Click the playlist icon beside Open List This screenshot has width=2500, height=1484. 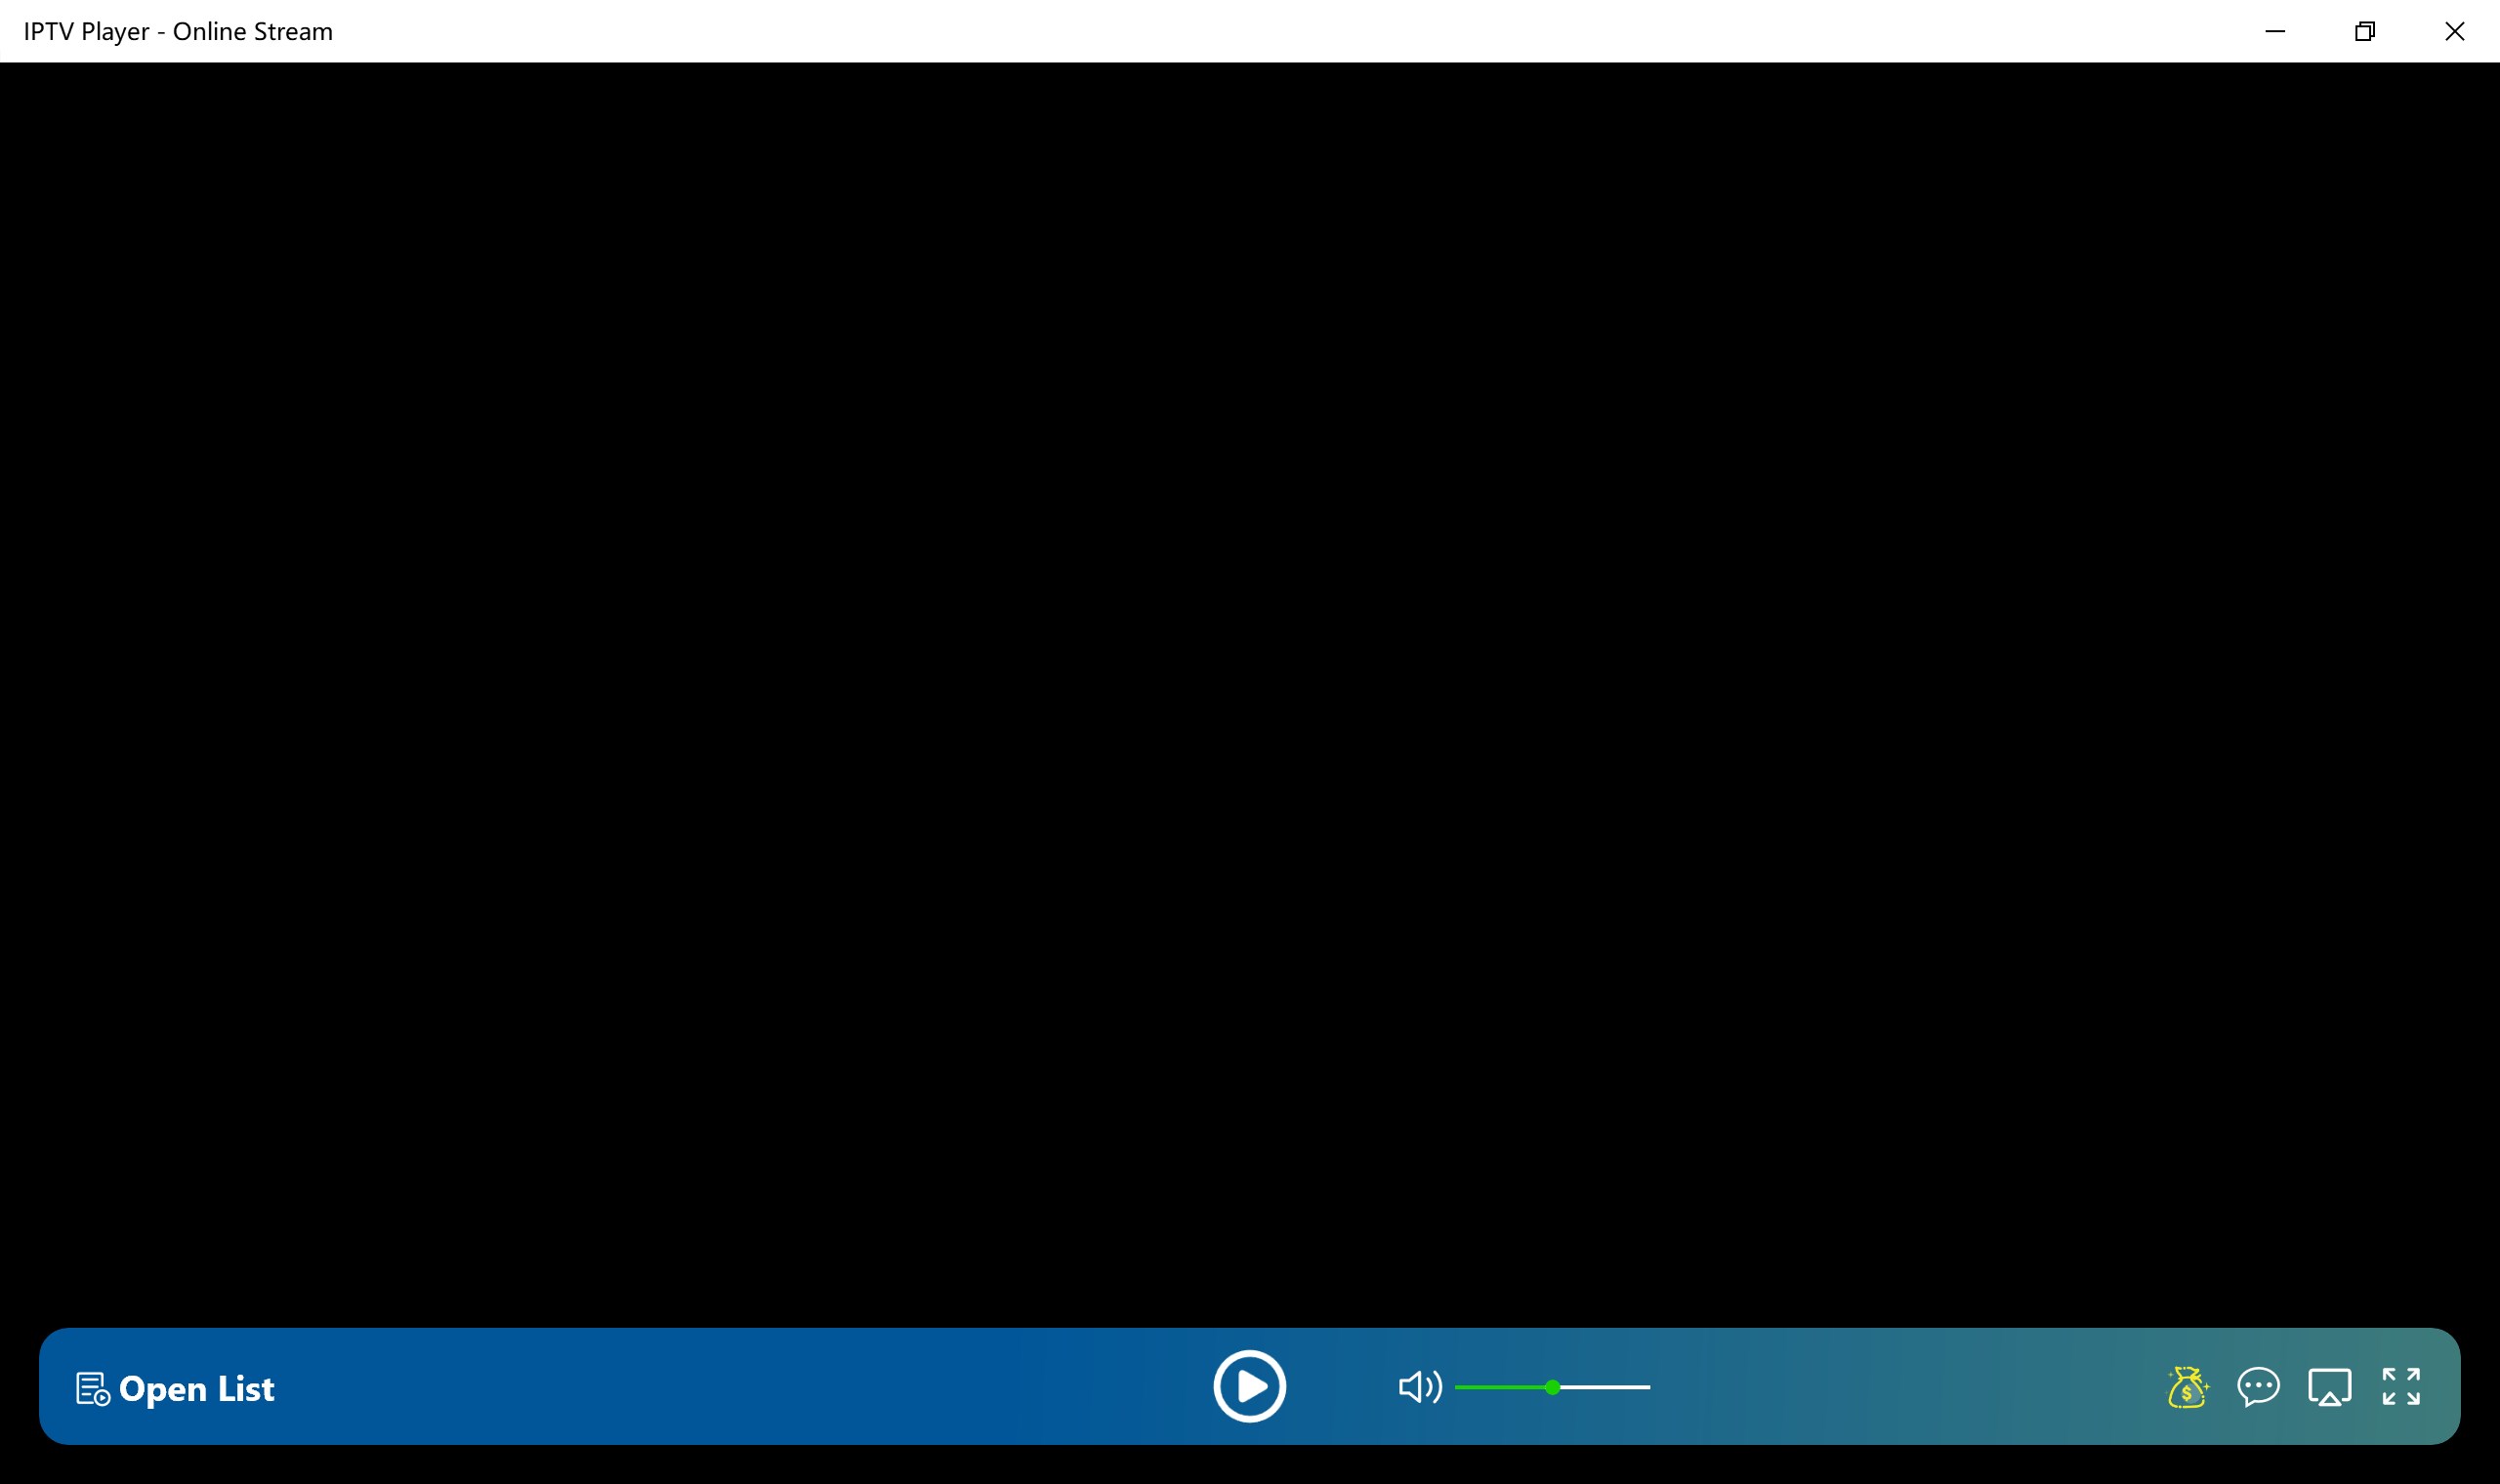tap(92, 1388)
